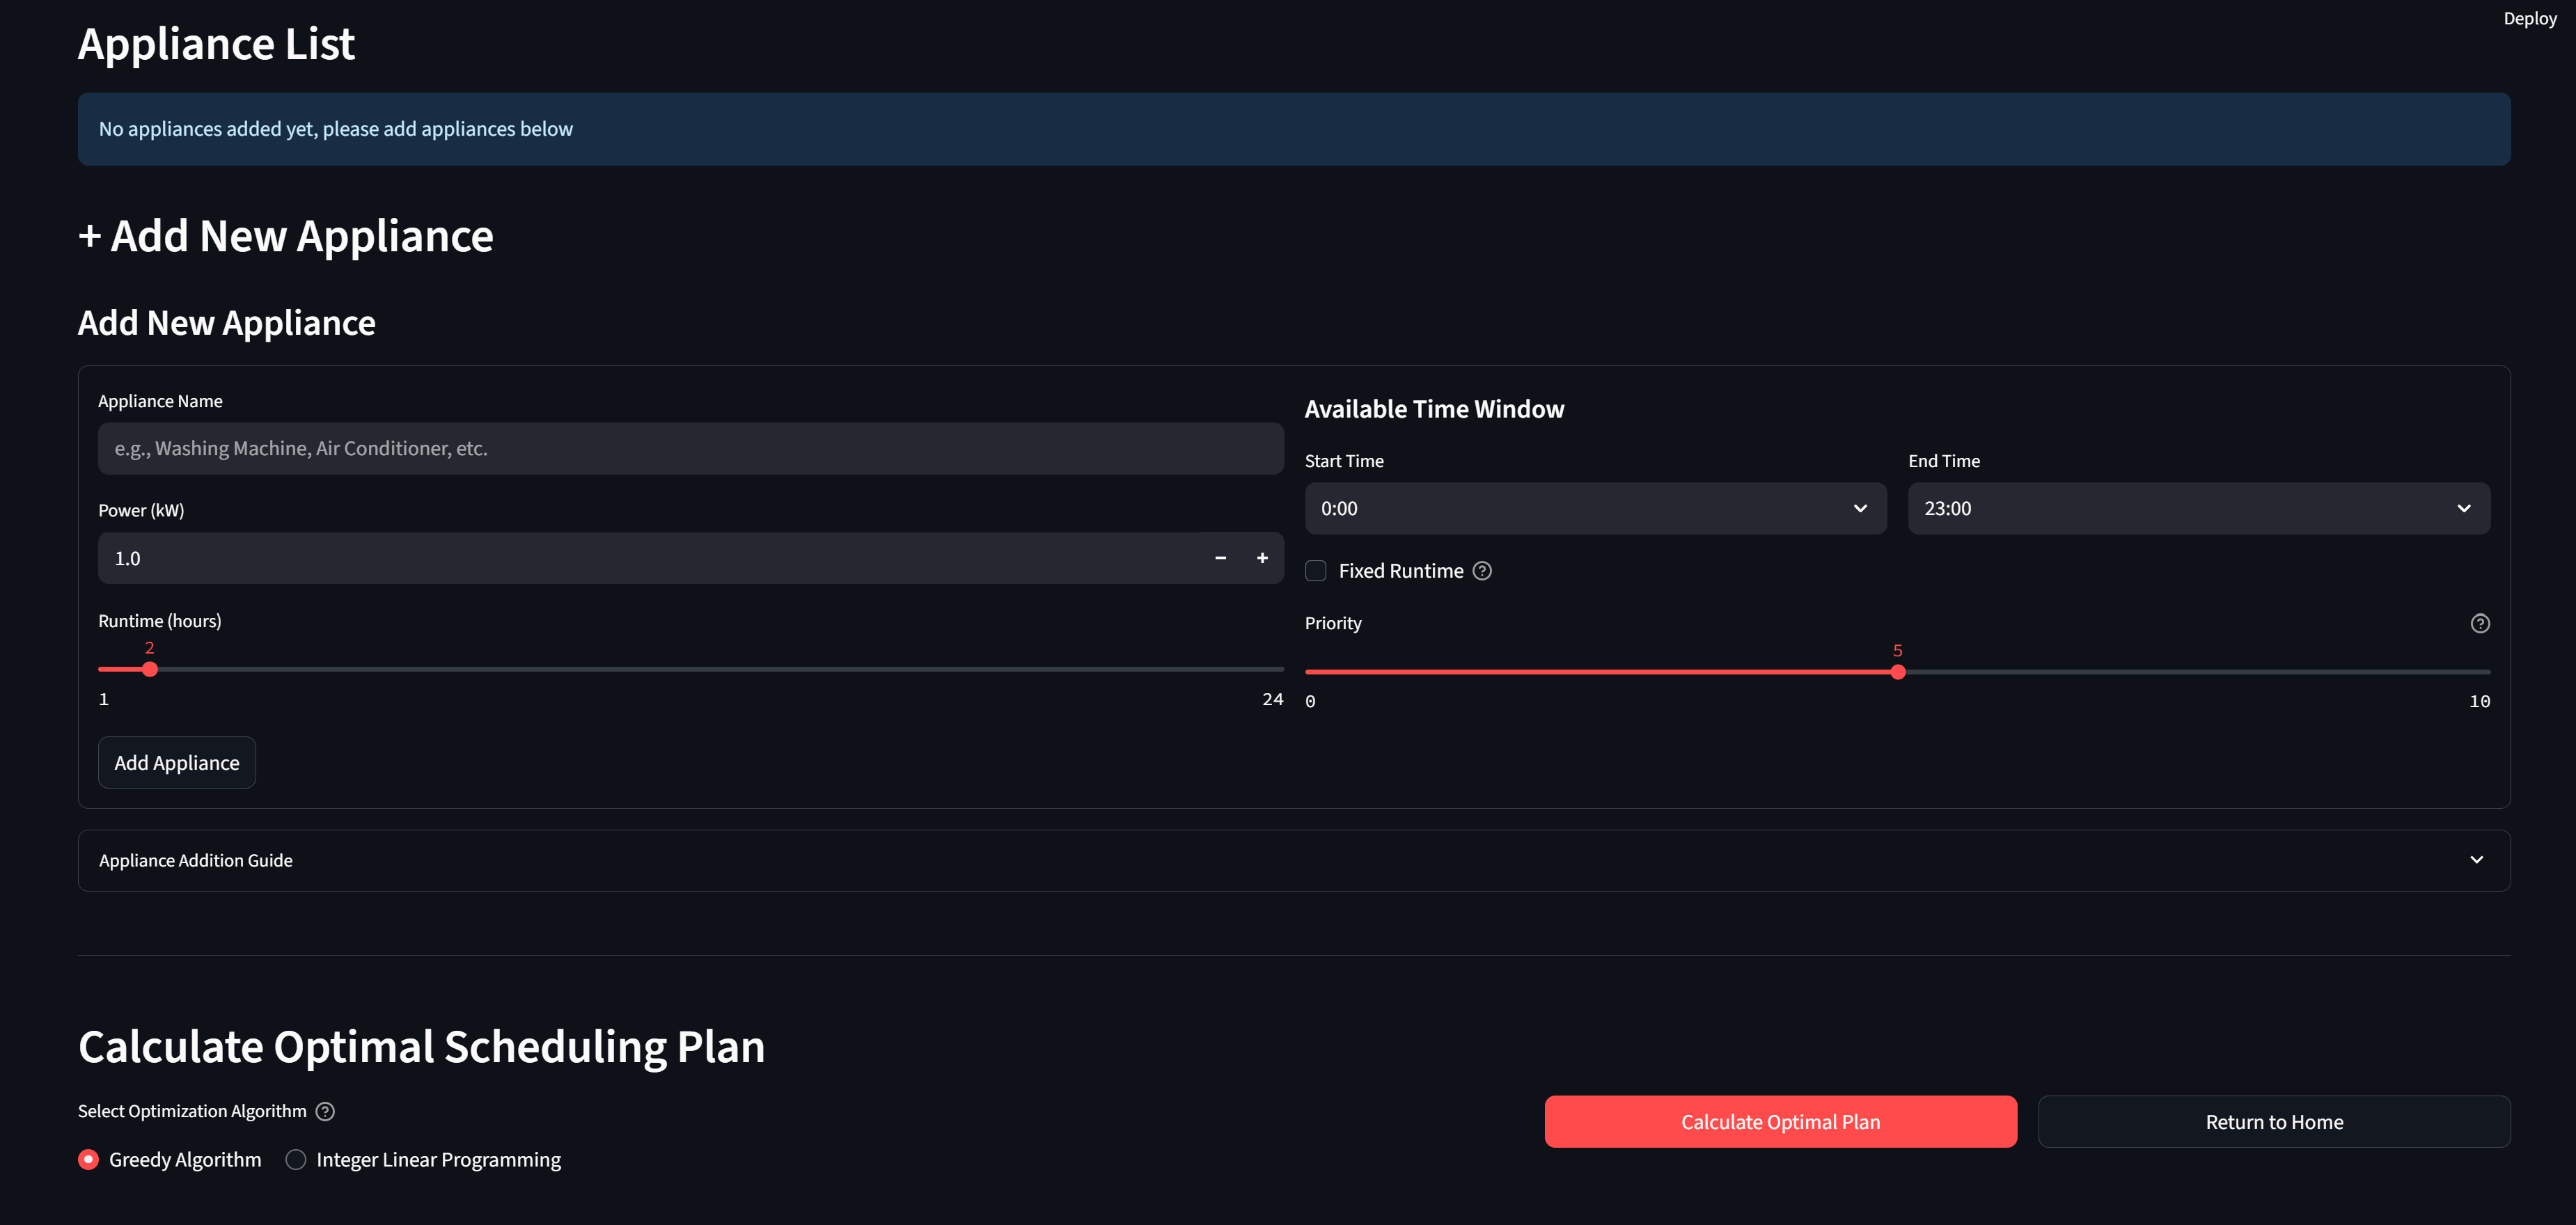Click the Runtime hours slider handle
This screenshot has height=1225, width=2576.
pos(150,669)
